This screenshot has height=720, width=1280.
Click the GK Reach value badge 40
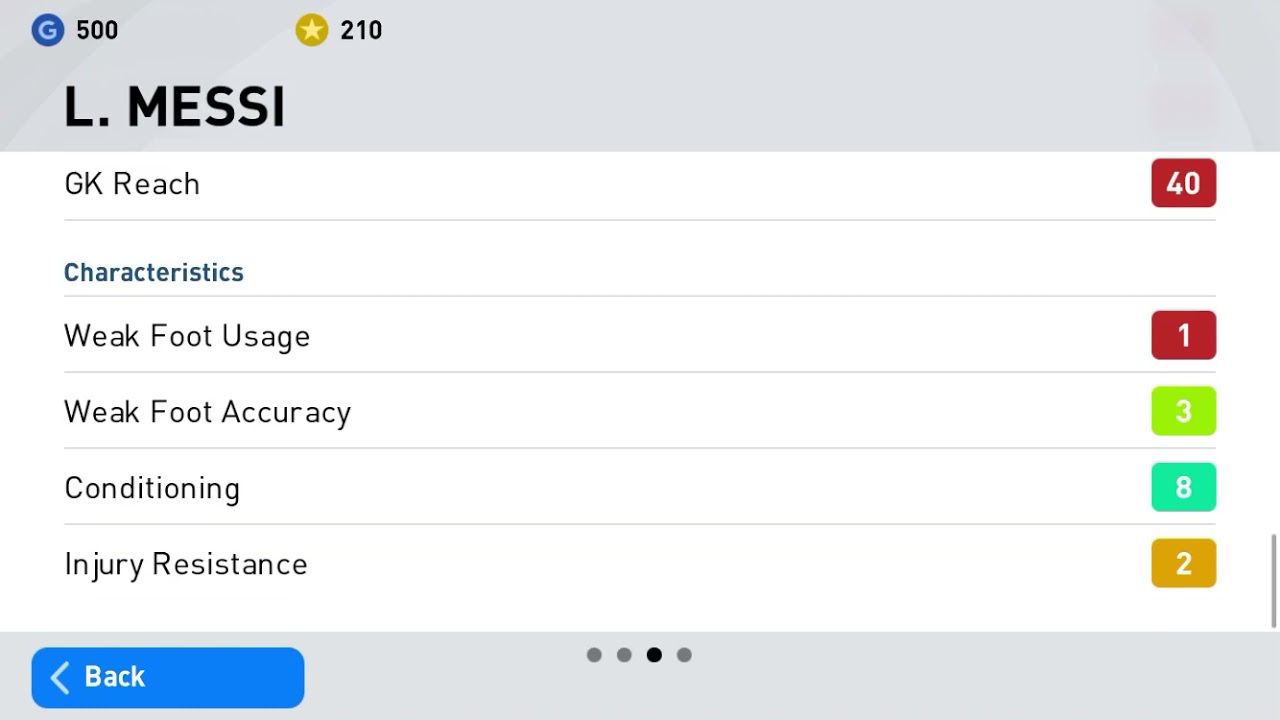coord(1183,183)
